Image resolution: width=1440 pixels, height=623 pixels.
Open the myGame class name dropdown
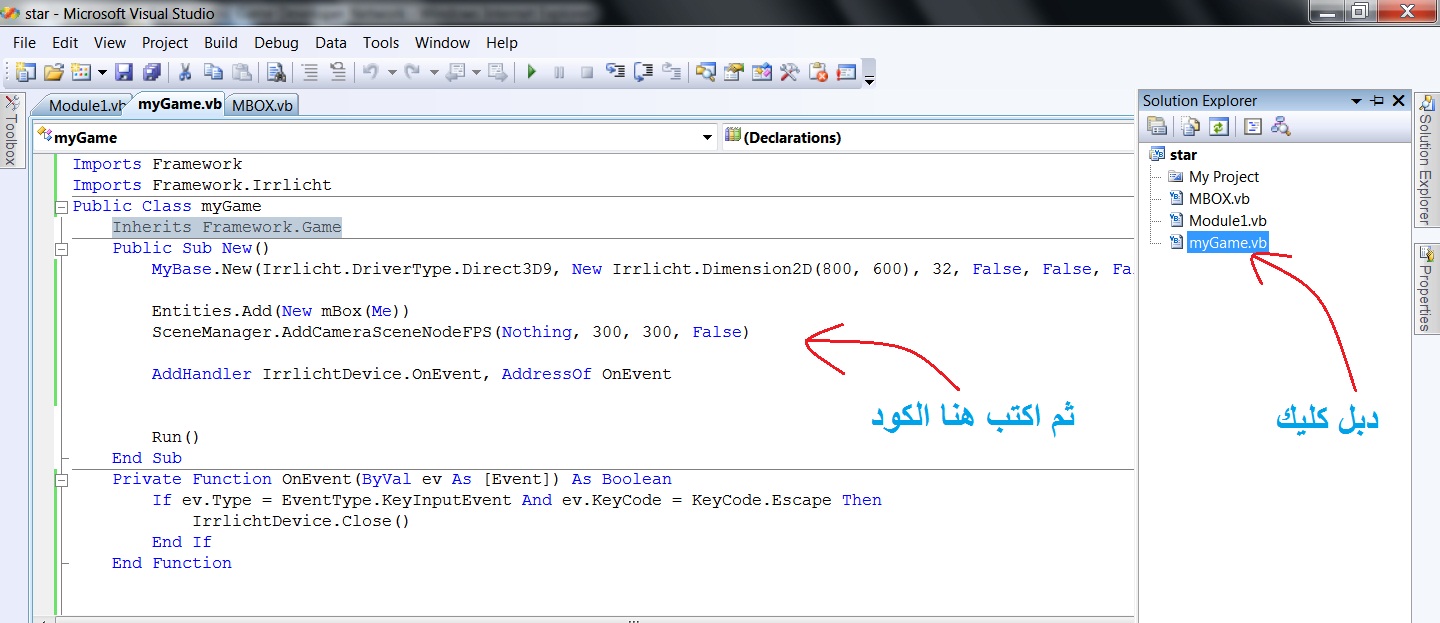(707, 138)
